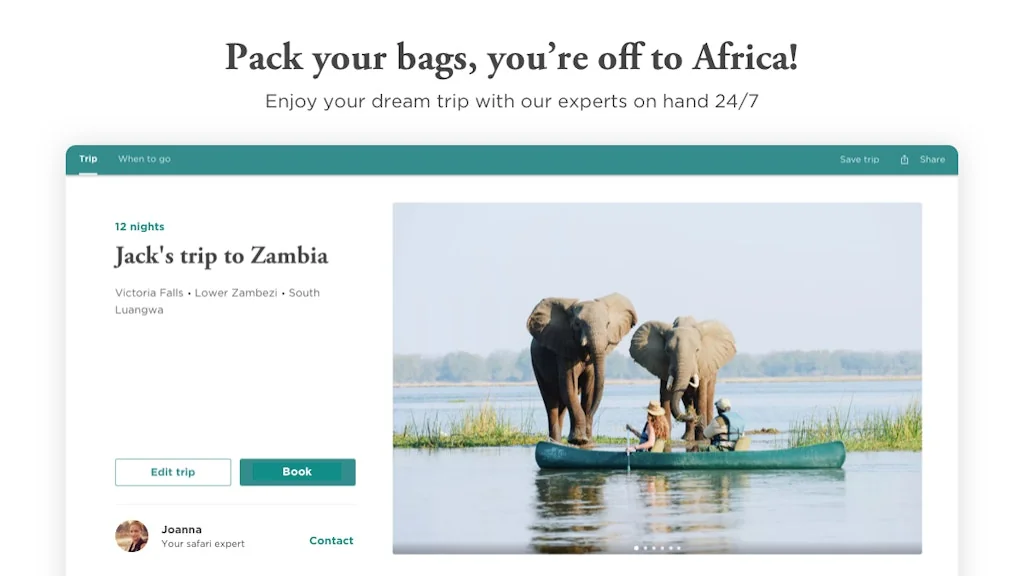The width and height of the screenshot is (1024, 576).
Task: Click the elephants and canoe photo
Action: [x=657, y=378]
